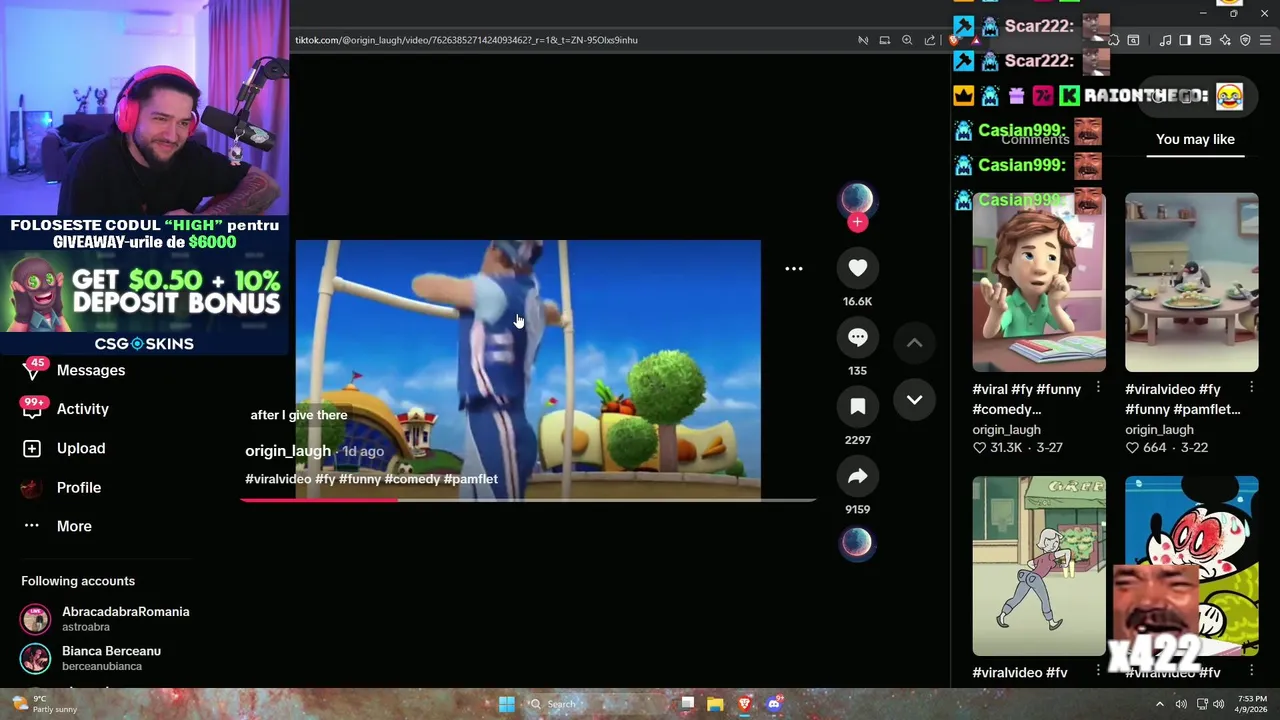Show hidden system tray icons
Screen dimensions: 1280x720
pos(1160,704)
